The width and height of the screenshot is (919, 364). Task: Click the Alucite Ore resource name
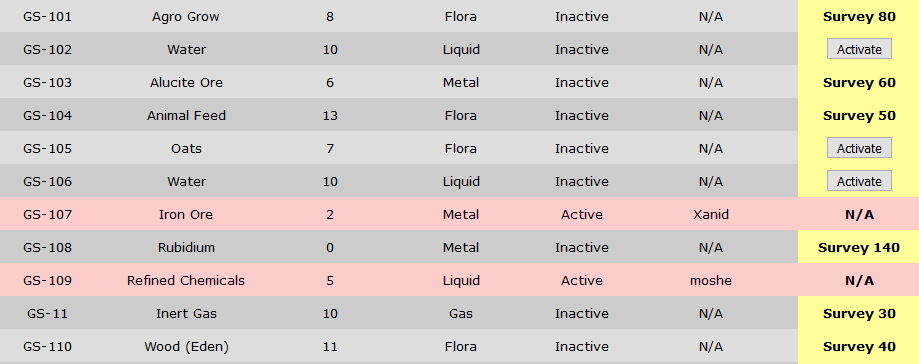point(186,83)
